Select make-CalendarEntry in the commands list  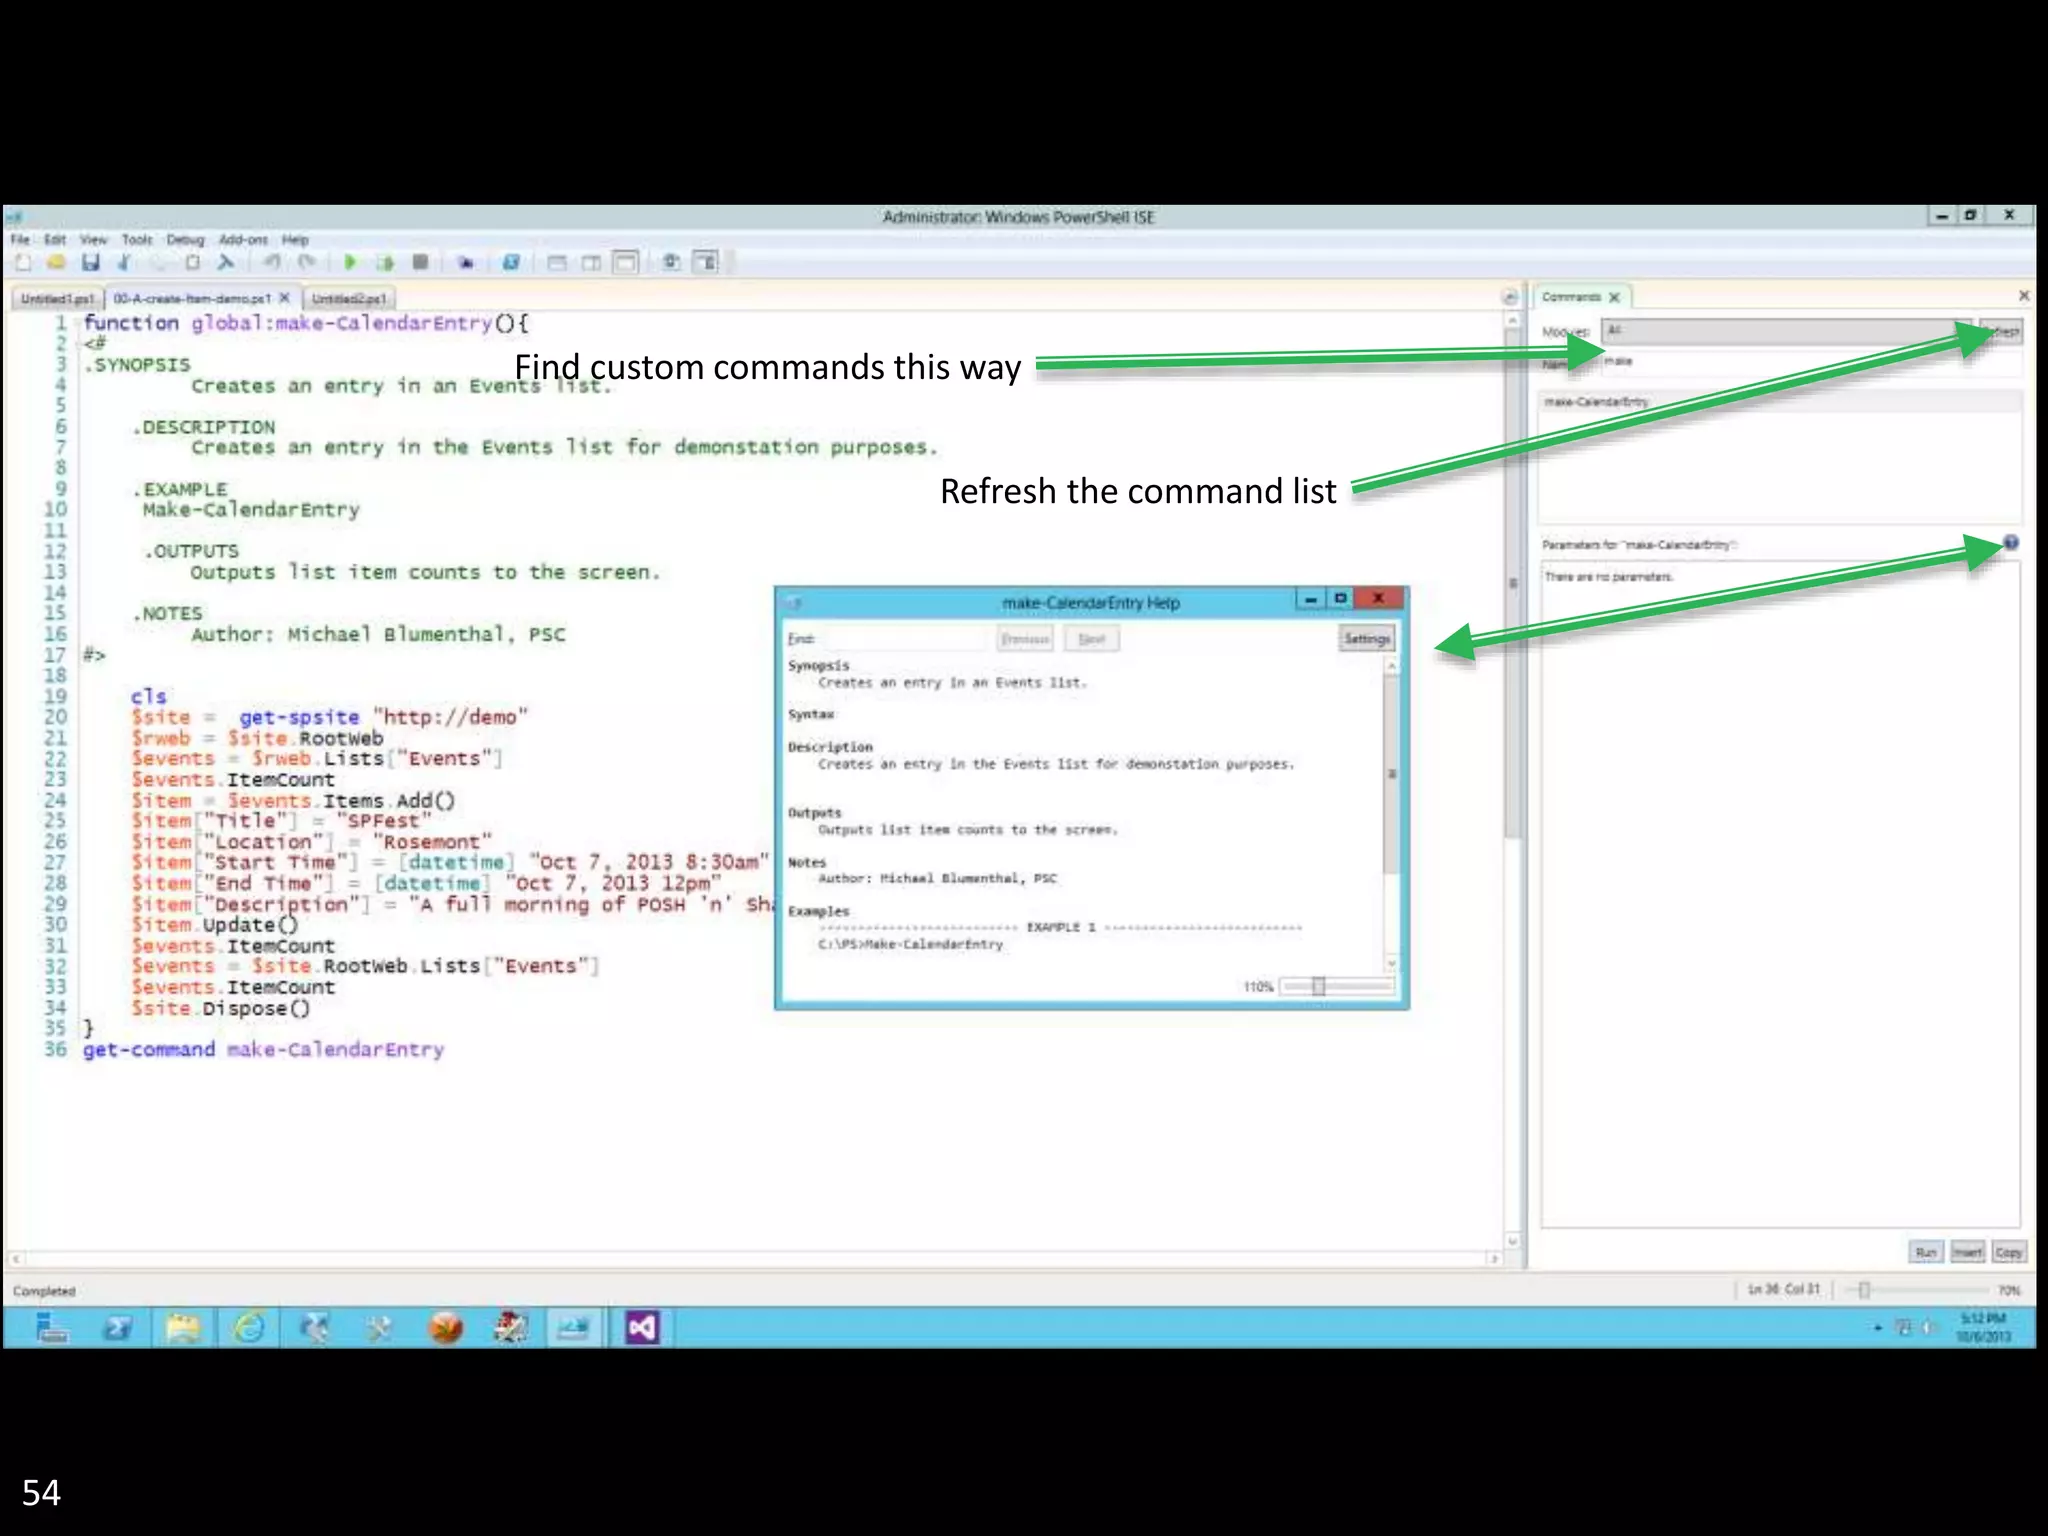pyautogui.click(x=1780, y=402)
